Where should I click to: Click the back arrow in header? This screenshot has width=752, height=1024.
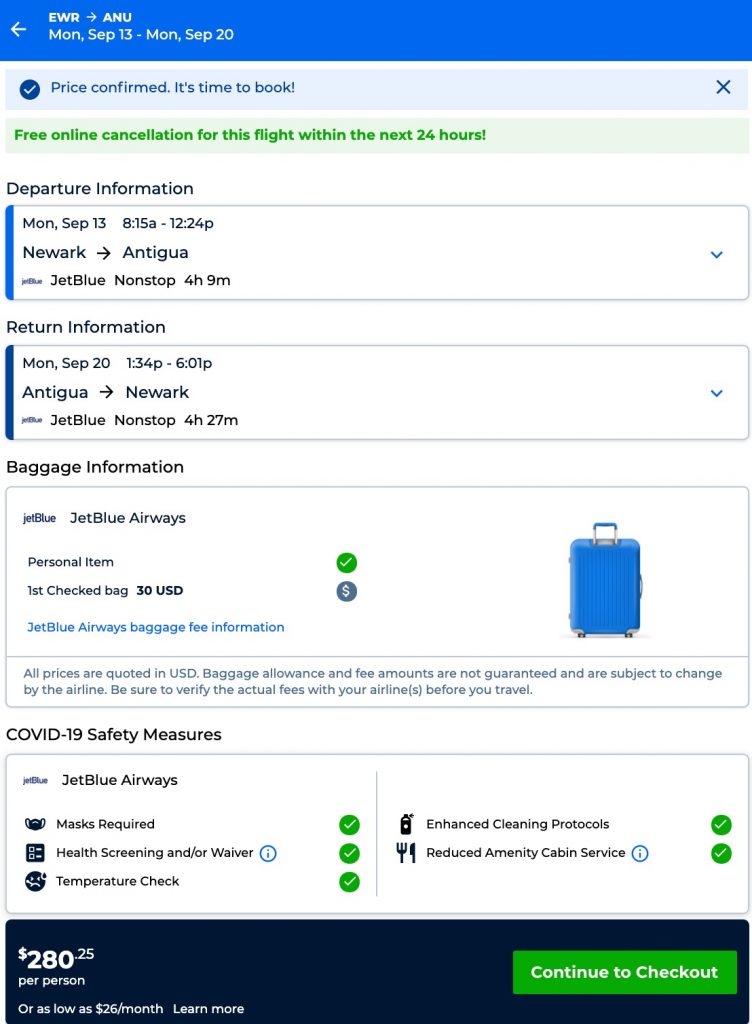click(18, 29)
